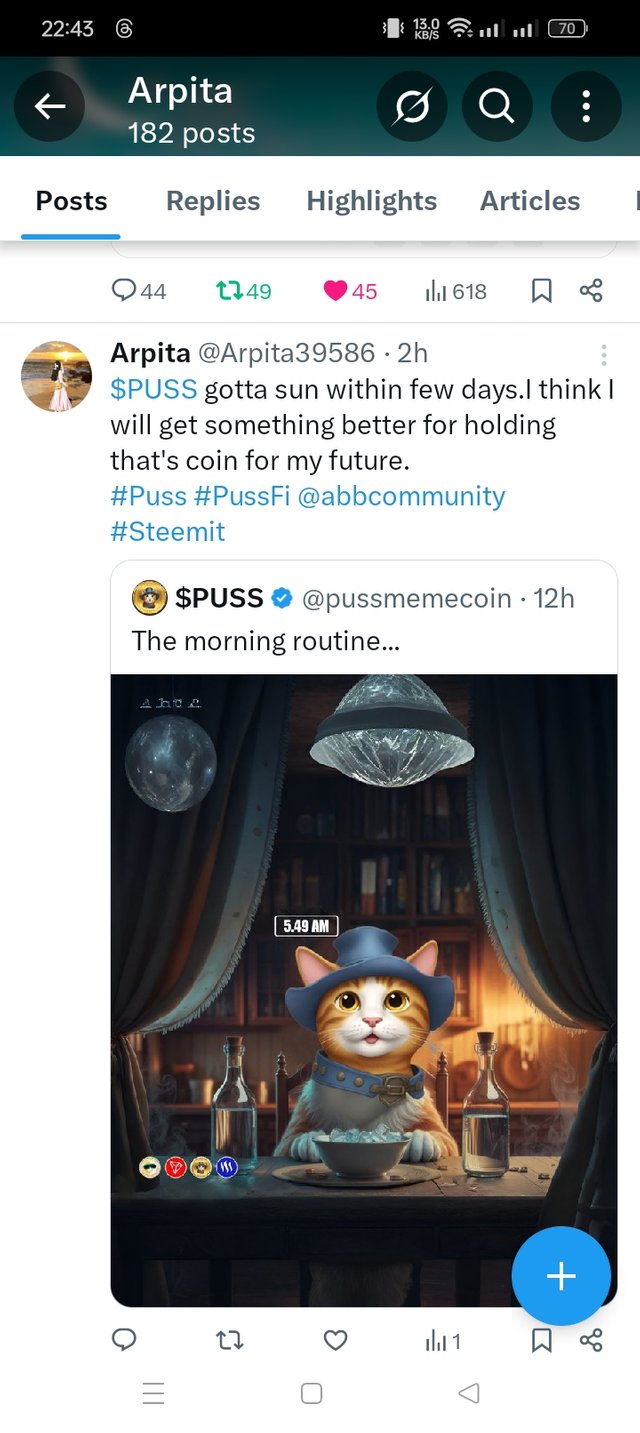Tap the search magnifier icon
The width and height of the screenshot is (640, 1433).
[x=497, y=106]
